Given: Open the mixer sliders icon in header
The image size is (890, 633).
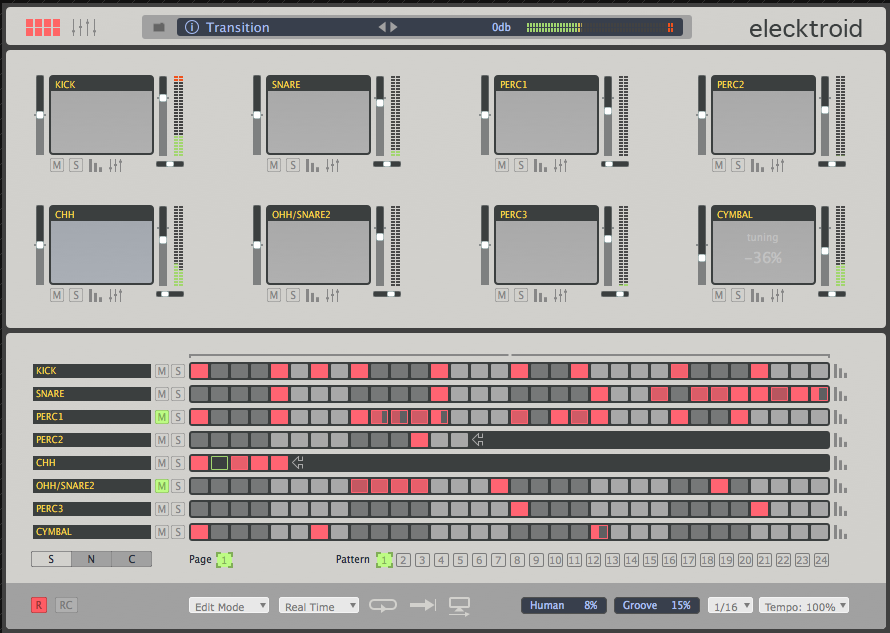Looking at the screenshot, I should pyautogui.click(x=83, y=27).
